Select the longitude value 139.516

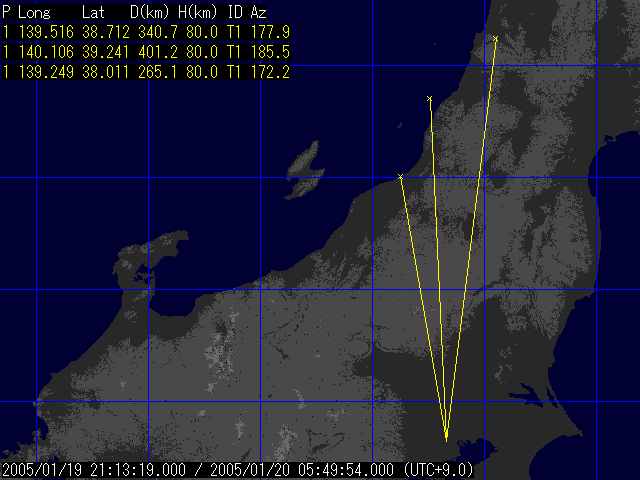pos(45,32)
